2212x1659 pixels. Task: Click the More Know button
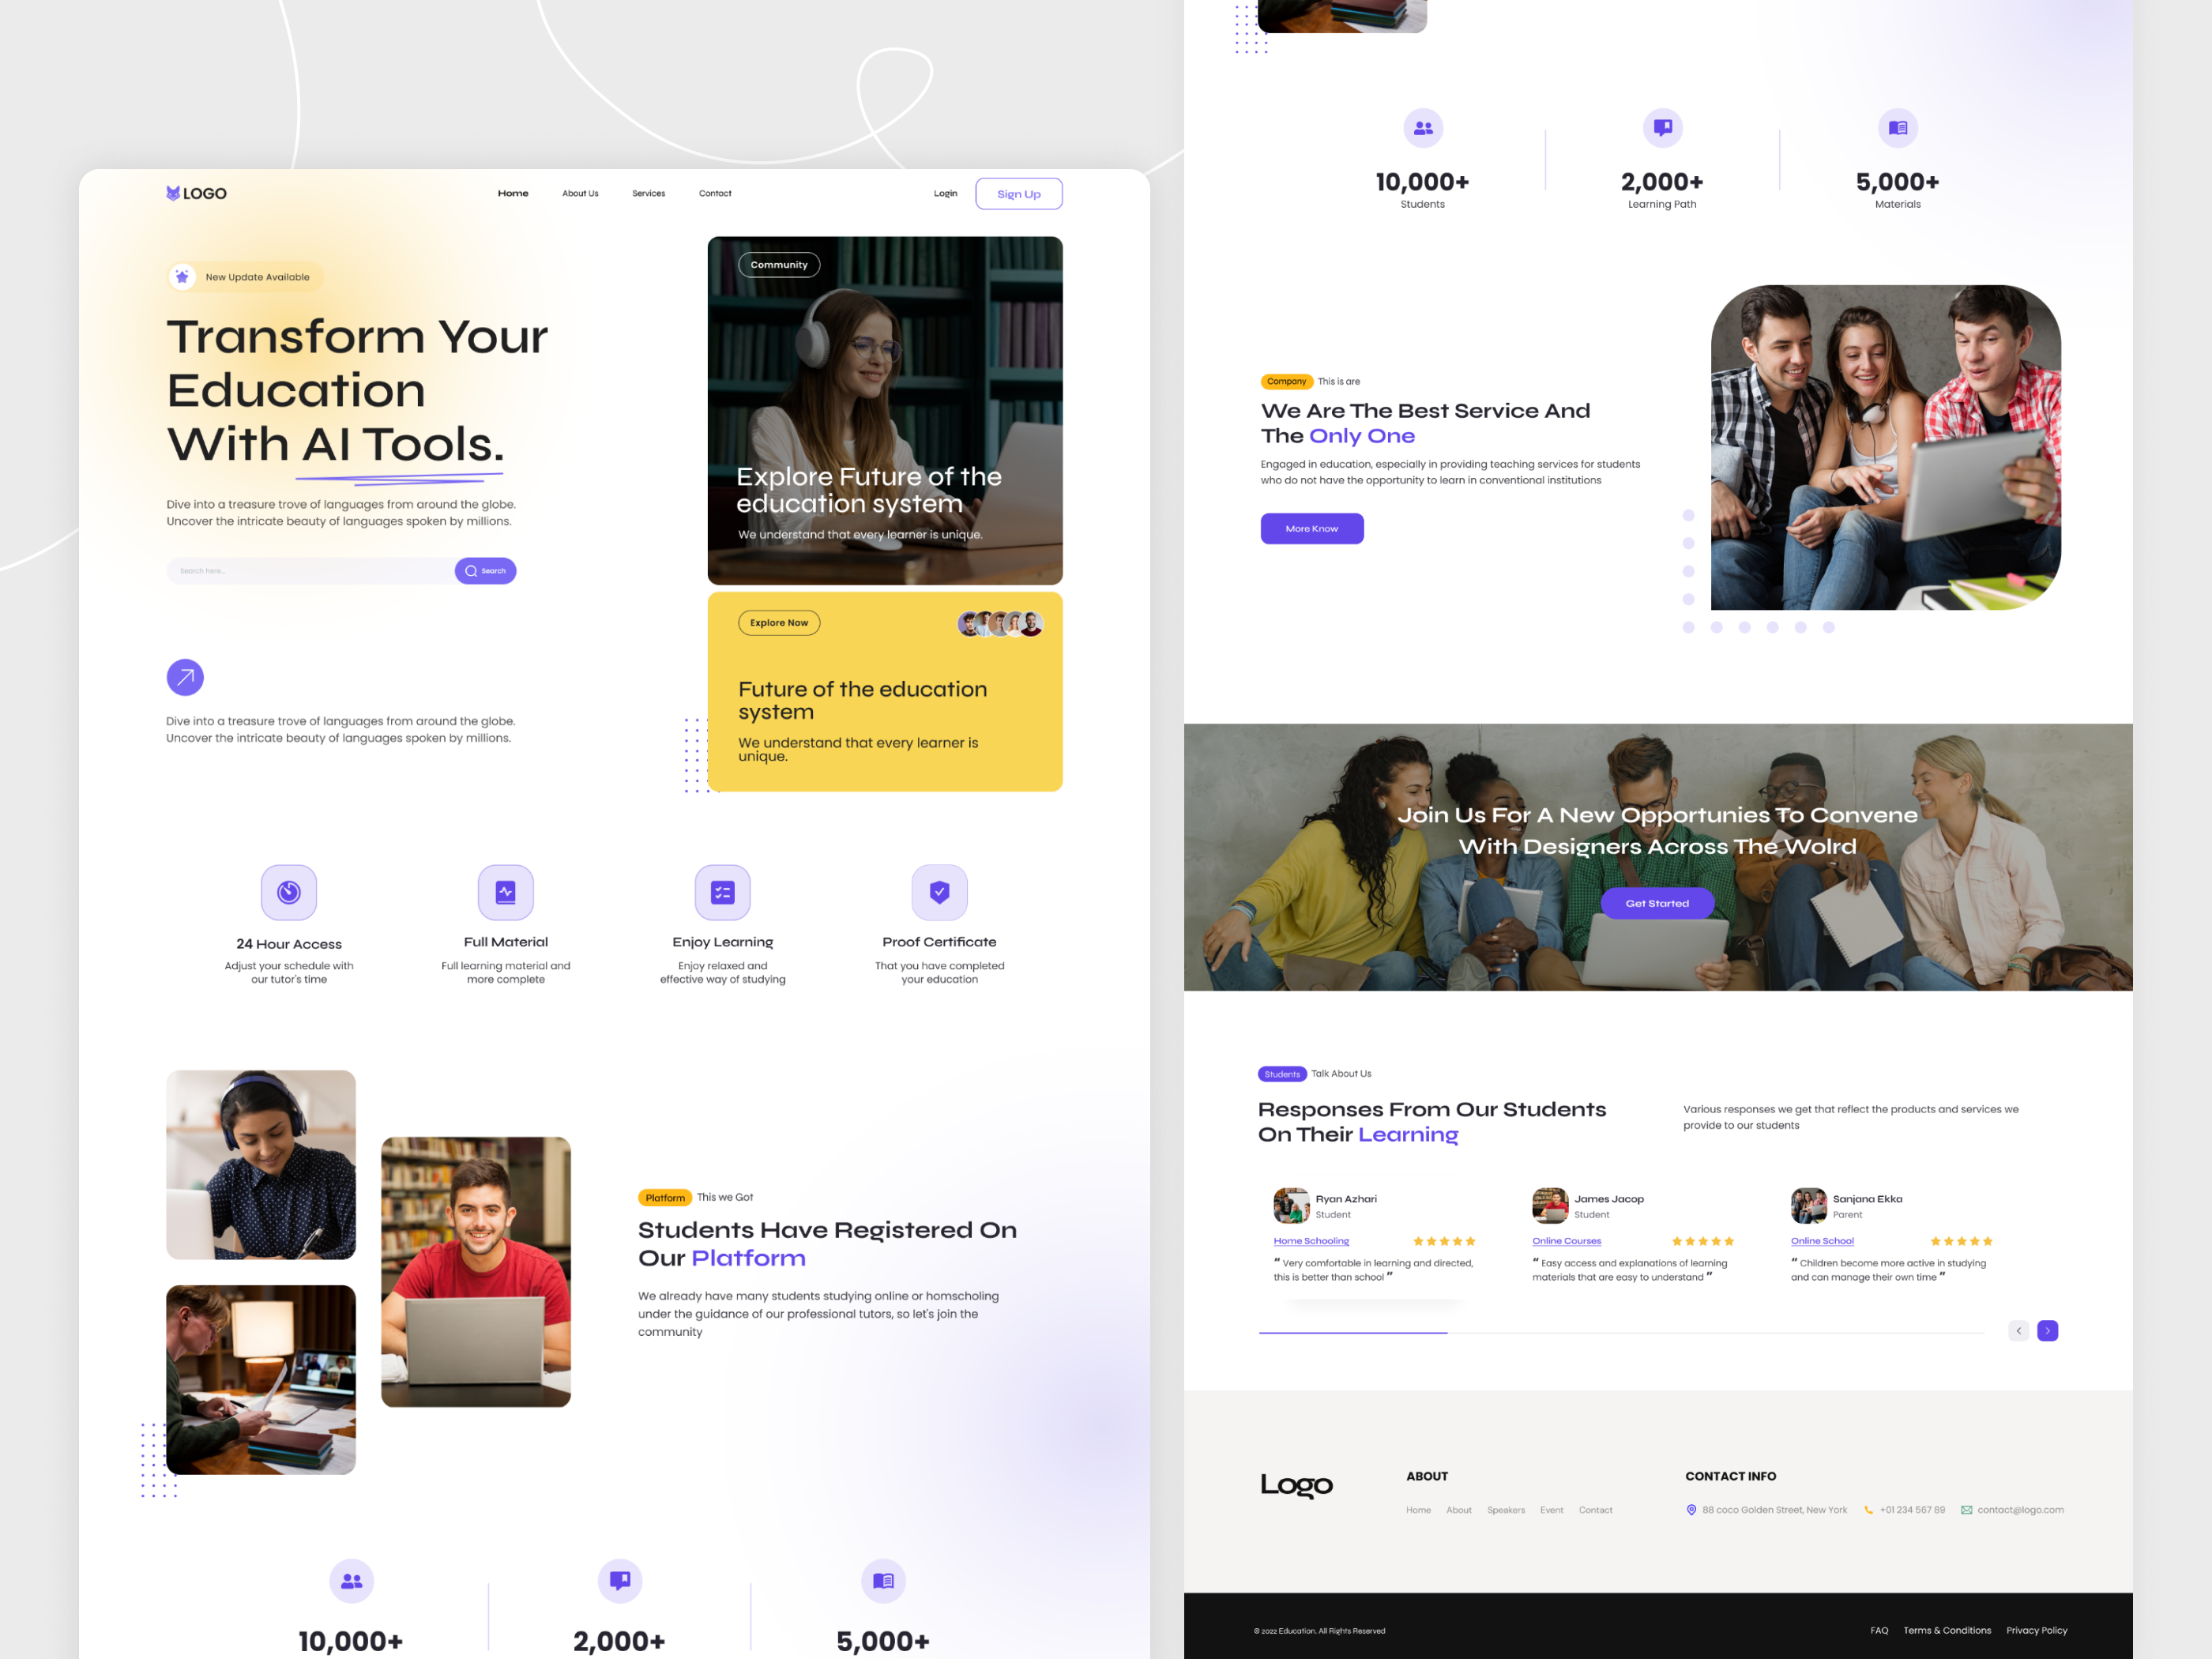(1312, 528)
